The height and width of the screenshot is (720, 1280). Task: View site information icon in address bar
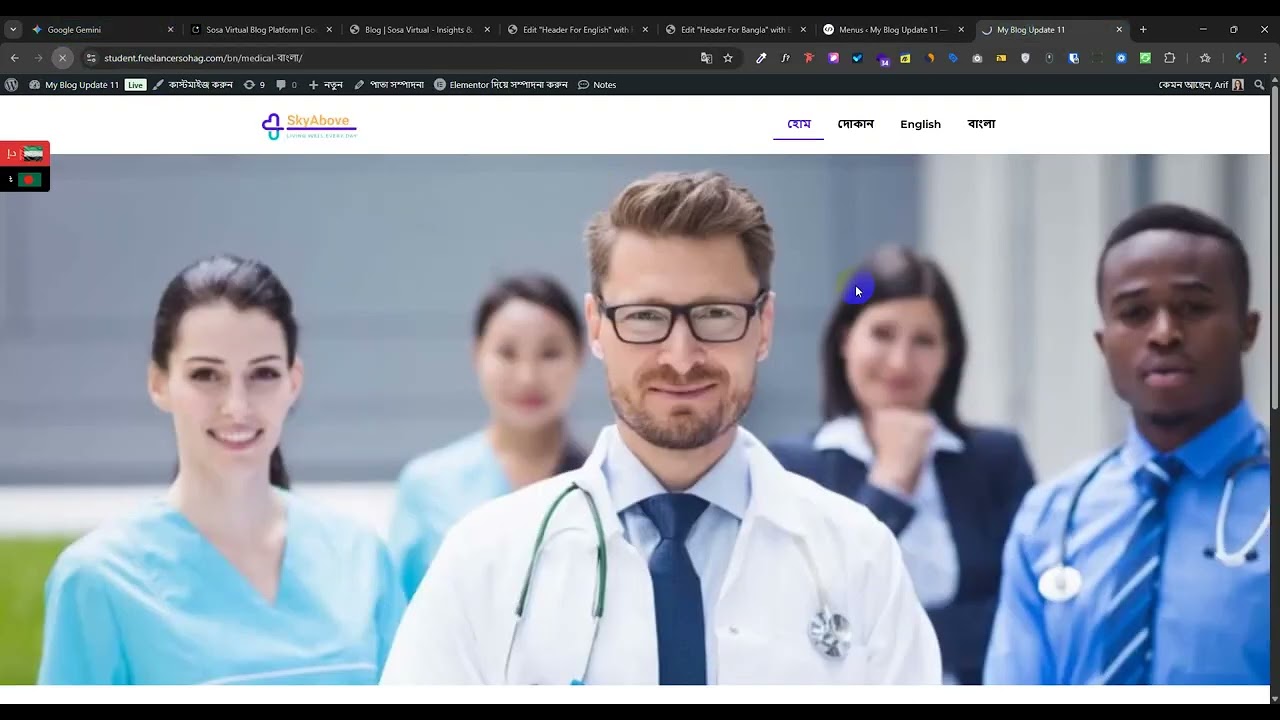click(x=91, y=58)
